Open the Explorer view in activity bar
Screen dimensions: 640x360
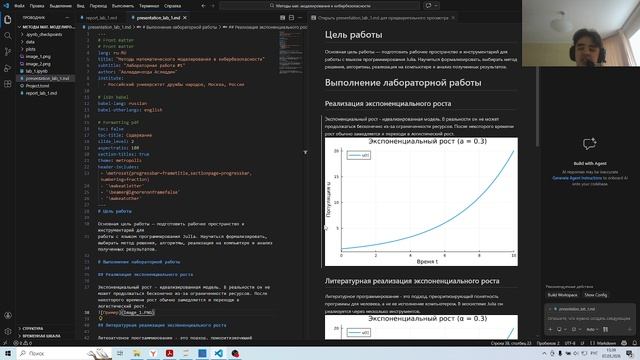[7, 20]
